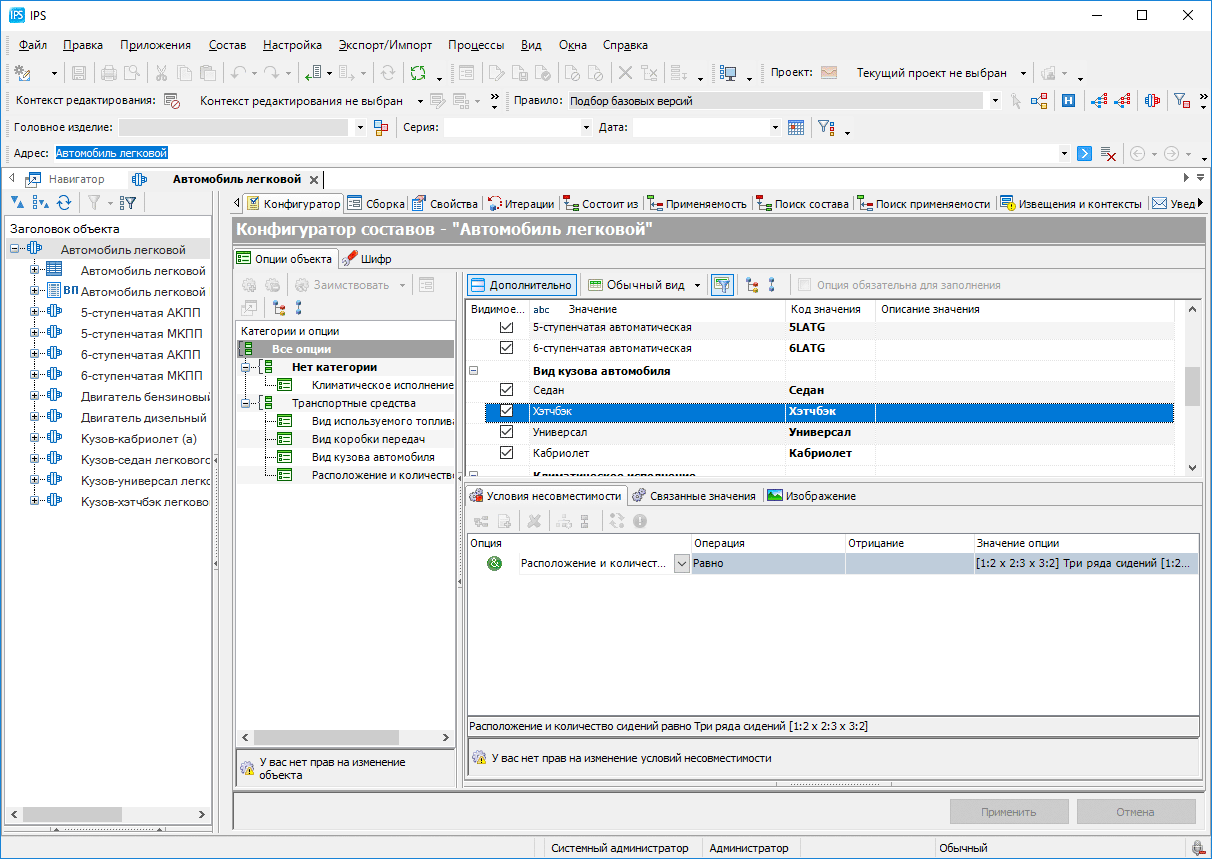Click the blue H icon in rule toolbar
This screenshot has width=1212, height=859.
click(1068, 101)
